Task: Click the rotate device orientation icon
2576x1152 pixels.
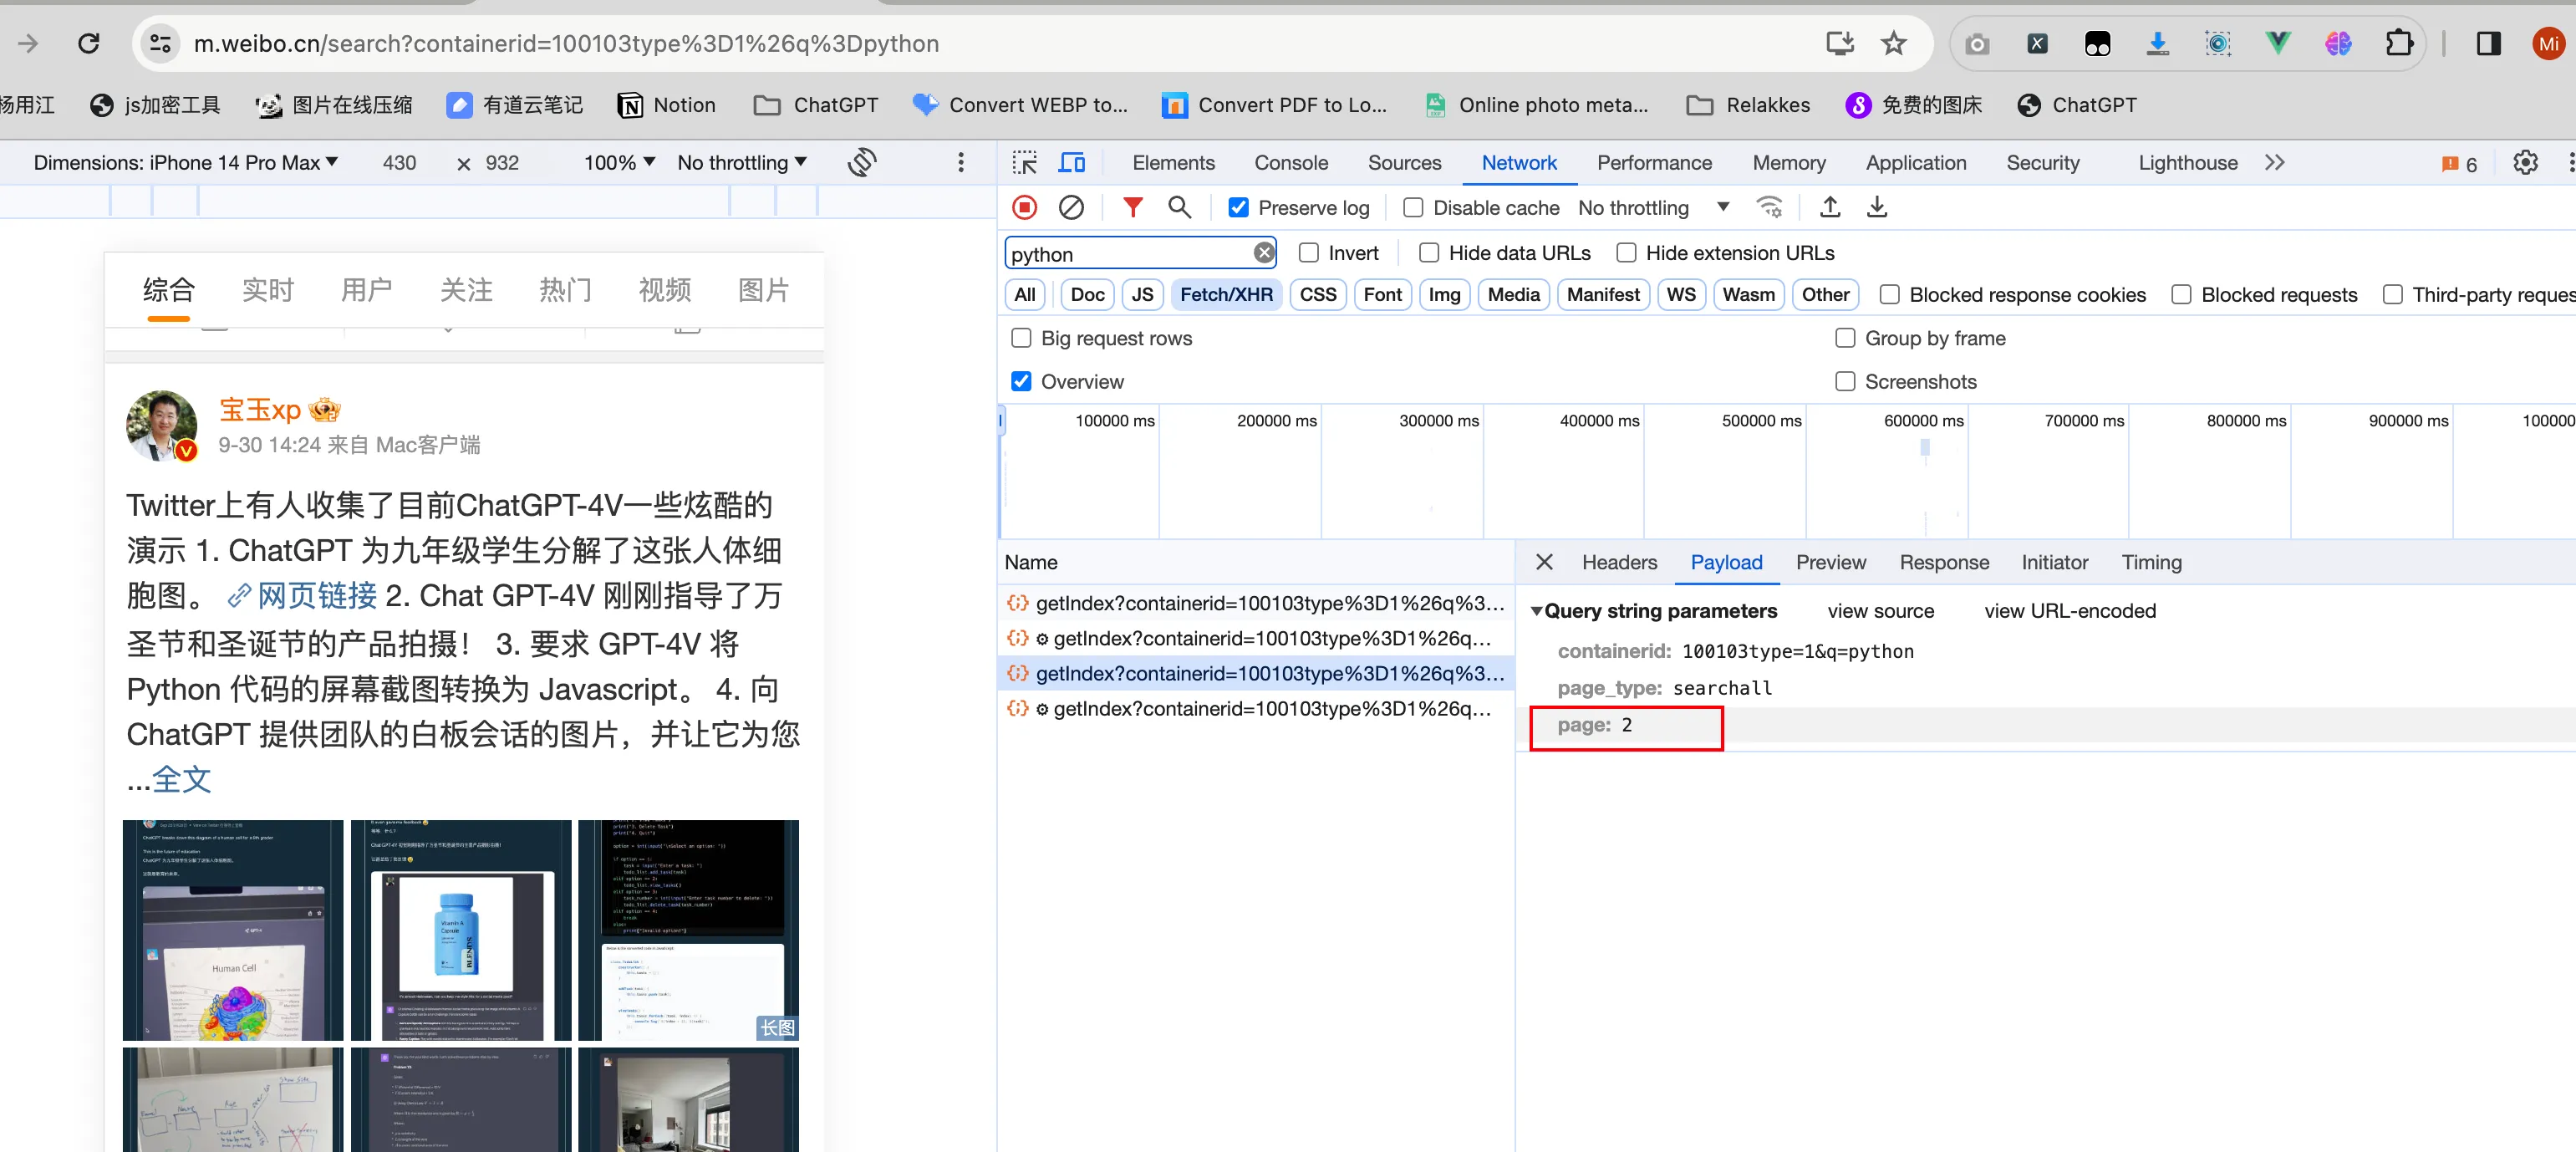Action: [x=862, y=162]
